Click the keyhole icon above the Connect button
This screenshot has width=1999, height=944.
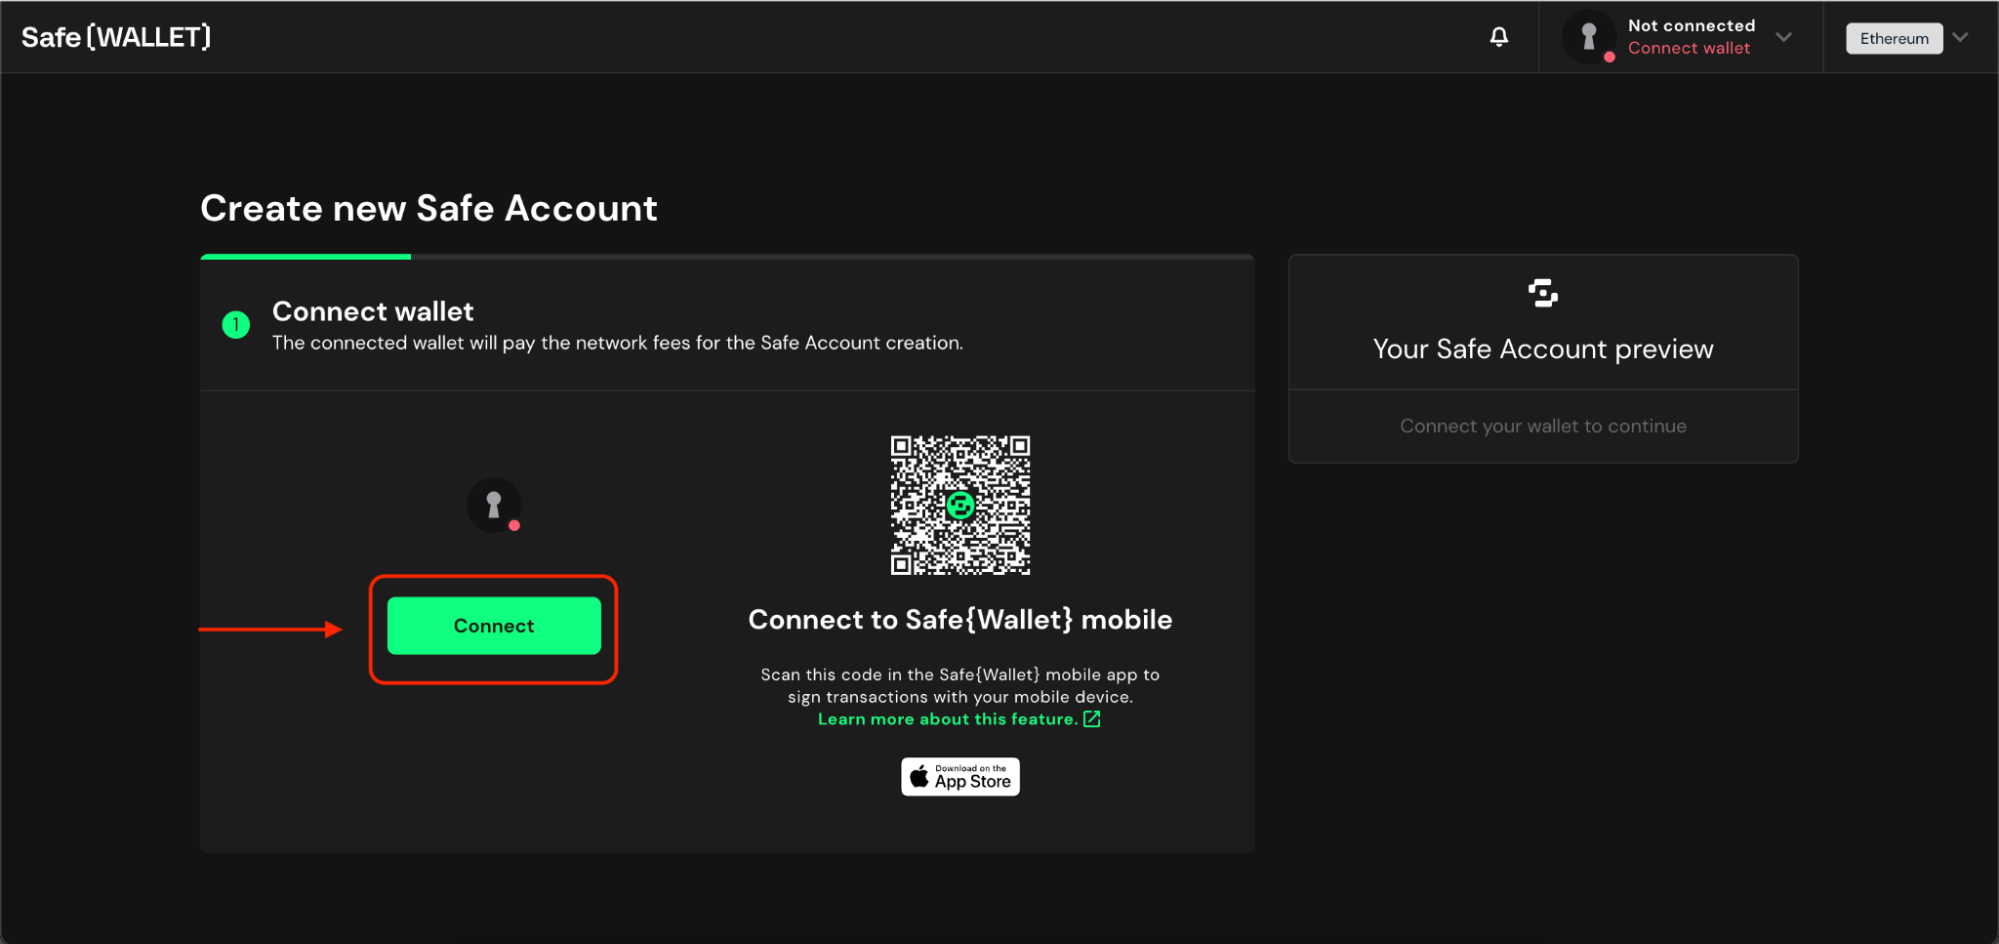tap(493, 505)
